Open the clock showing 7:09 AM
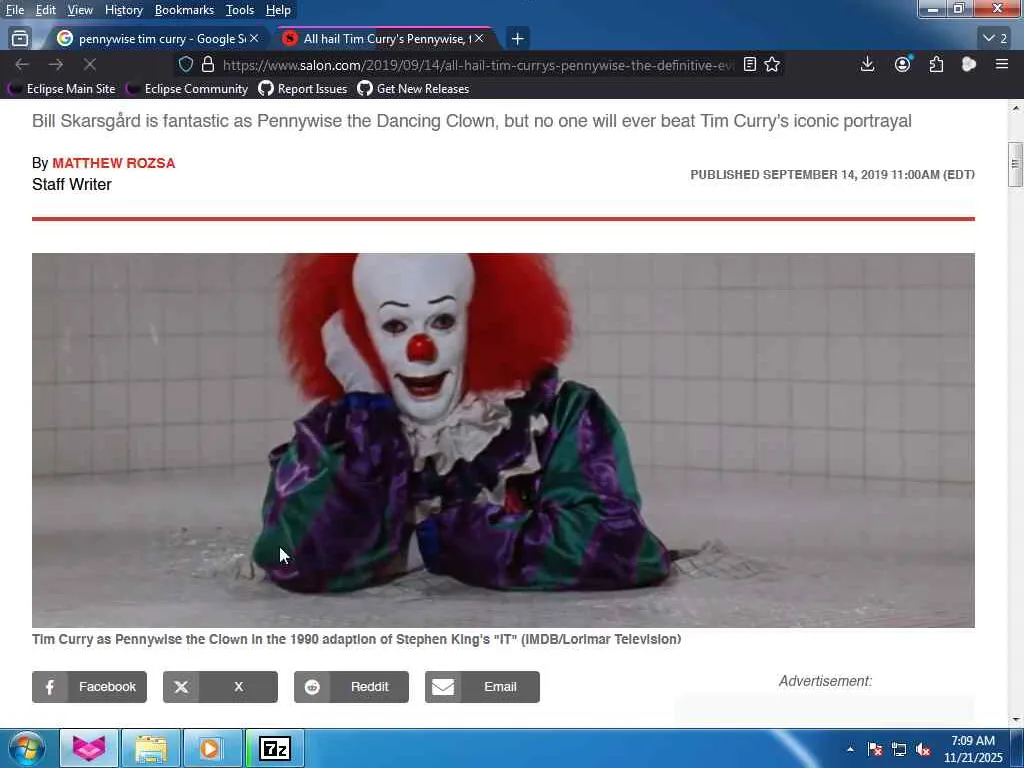The width and height of the screenshot is (1024, 768). [972, 749]
